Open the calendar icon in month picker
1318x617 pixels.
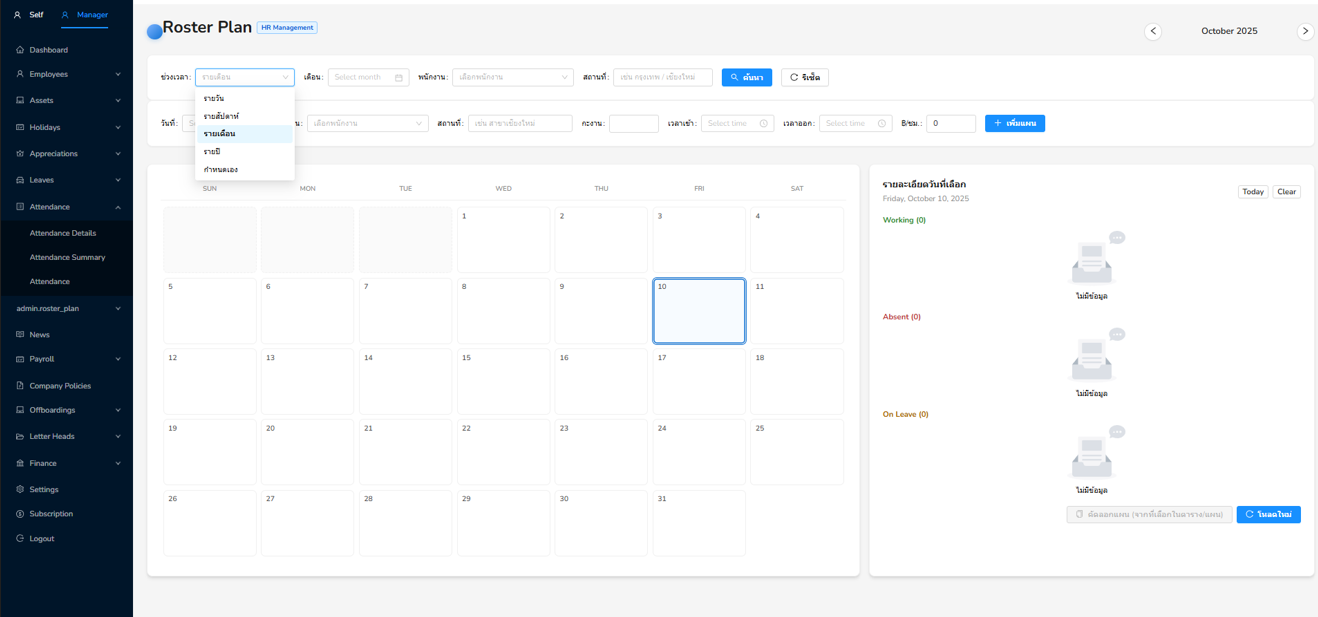click(398, 78)
